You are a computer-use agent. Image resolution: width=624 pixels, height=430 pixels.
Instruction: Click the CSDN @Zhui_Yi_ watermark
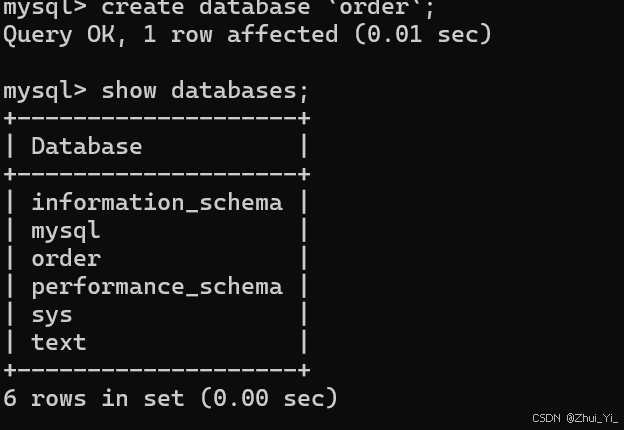point(575,418)
